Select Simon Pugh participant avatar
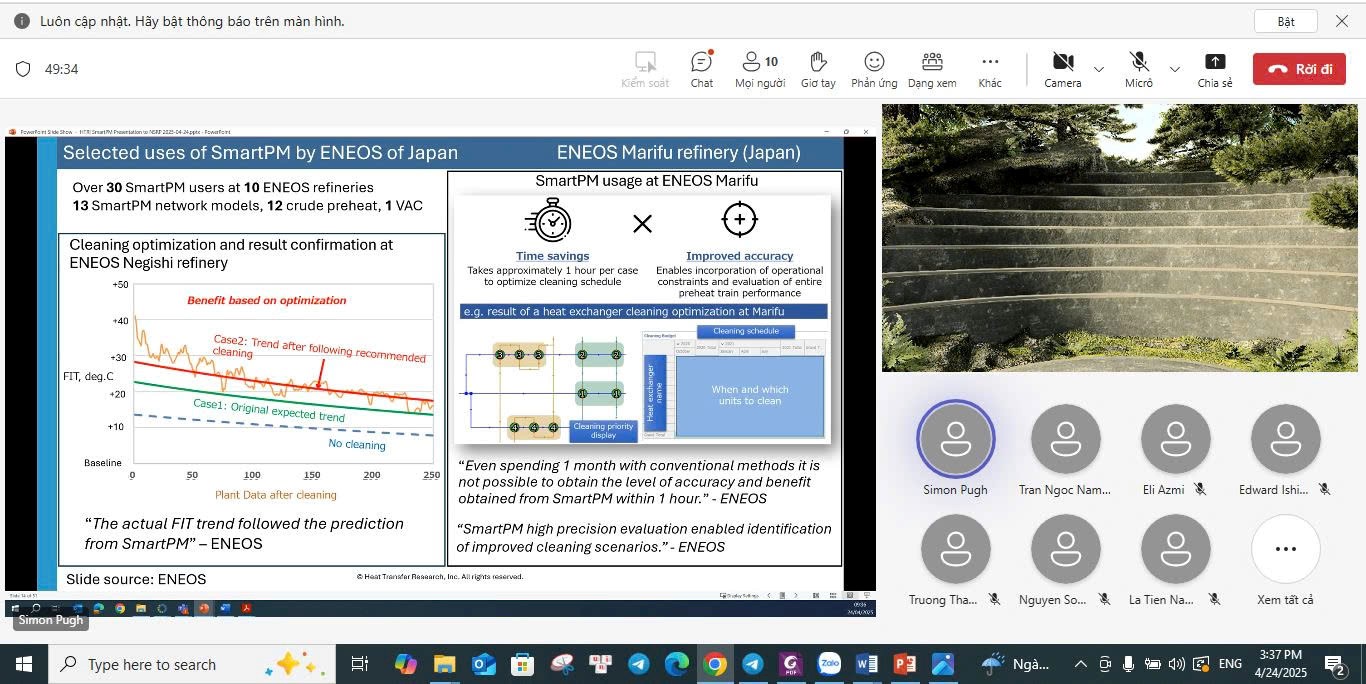The image size is (1366, 684). pyautogui.click(x=955, y=440)
